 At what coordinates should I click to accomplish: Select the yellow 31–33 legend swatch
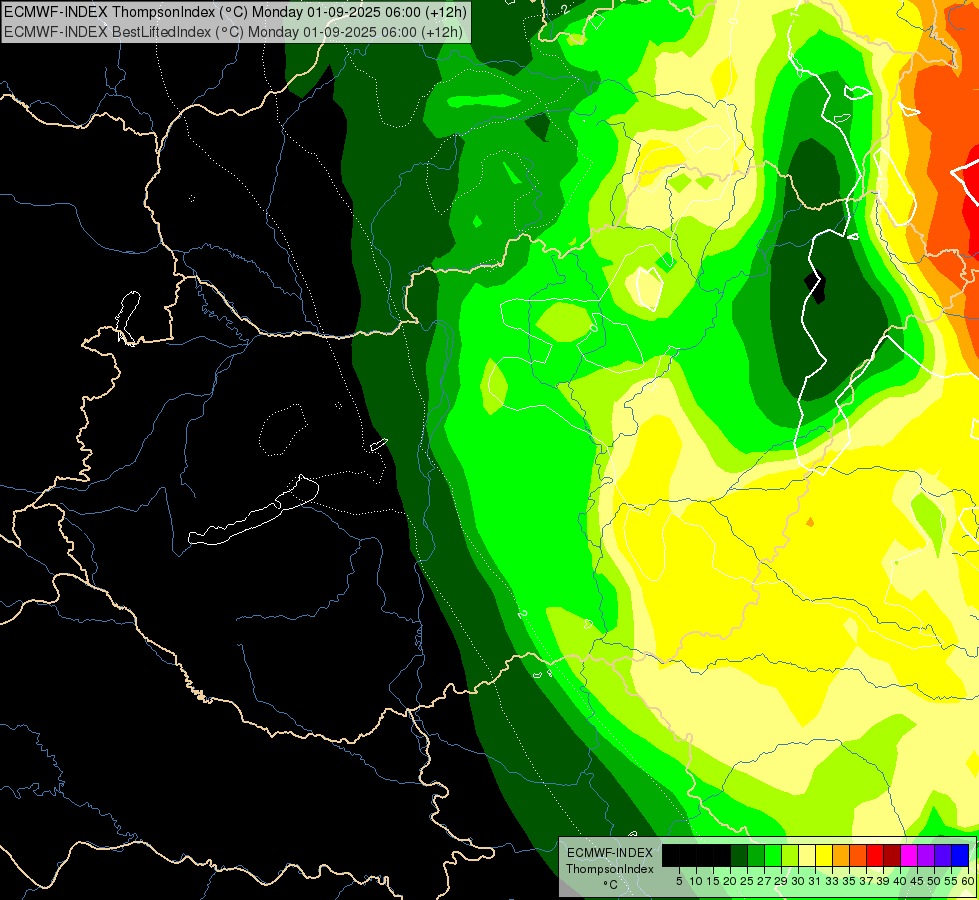(x=824, y=855)
